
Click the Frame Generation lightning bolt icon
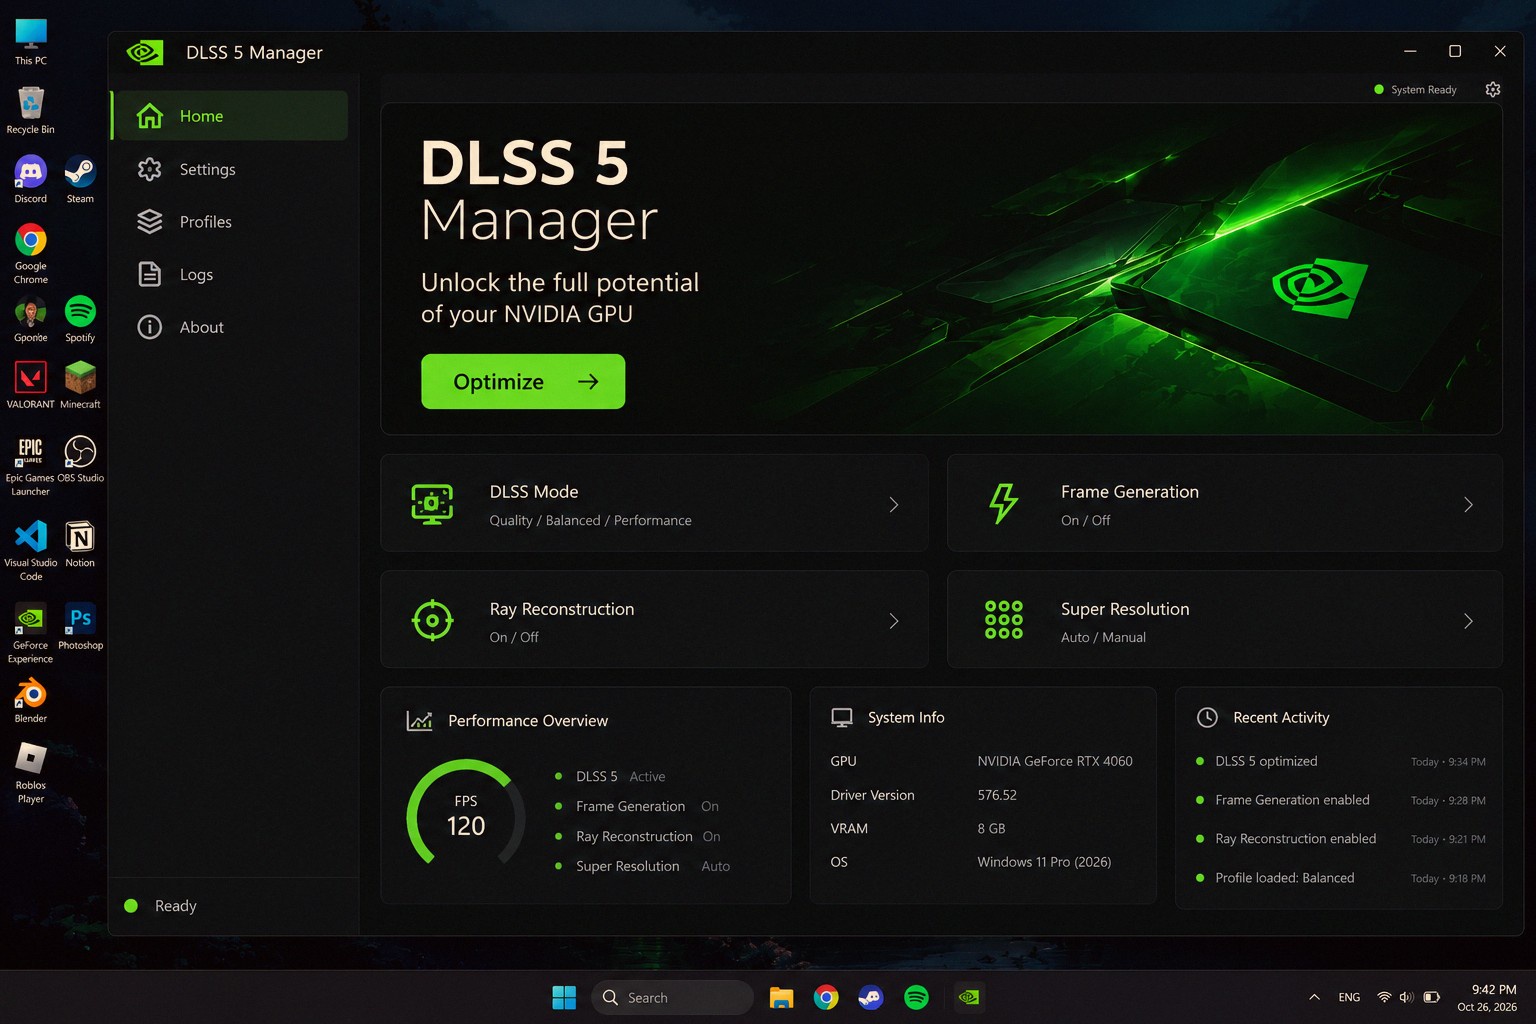tap(1003, 504)
